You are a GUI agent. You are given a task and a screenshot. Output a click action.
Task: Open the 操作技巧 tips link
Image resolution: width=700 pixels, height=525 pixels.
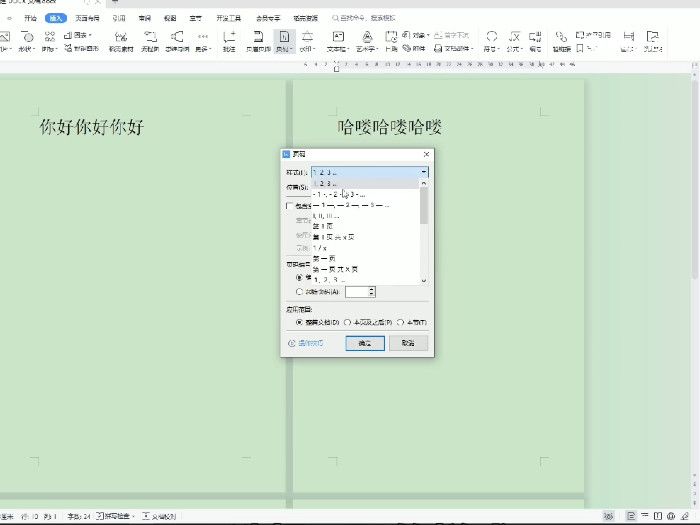(x=306, y=343)
